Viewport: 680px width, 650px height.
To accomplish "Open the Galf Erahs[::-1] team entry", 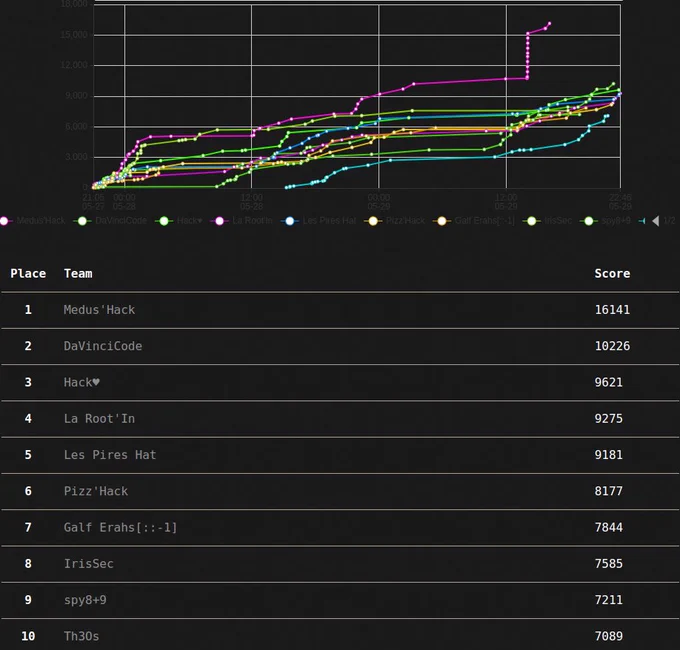I will tap(121, 527).
